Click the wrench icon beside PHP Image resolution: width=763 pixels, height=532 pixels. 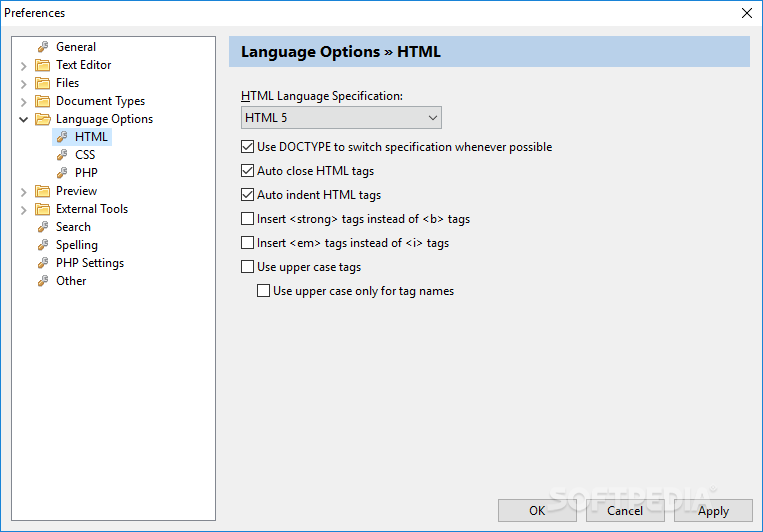pyautogui.click(x=62, y=173)
